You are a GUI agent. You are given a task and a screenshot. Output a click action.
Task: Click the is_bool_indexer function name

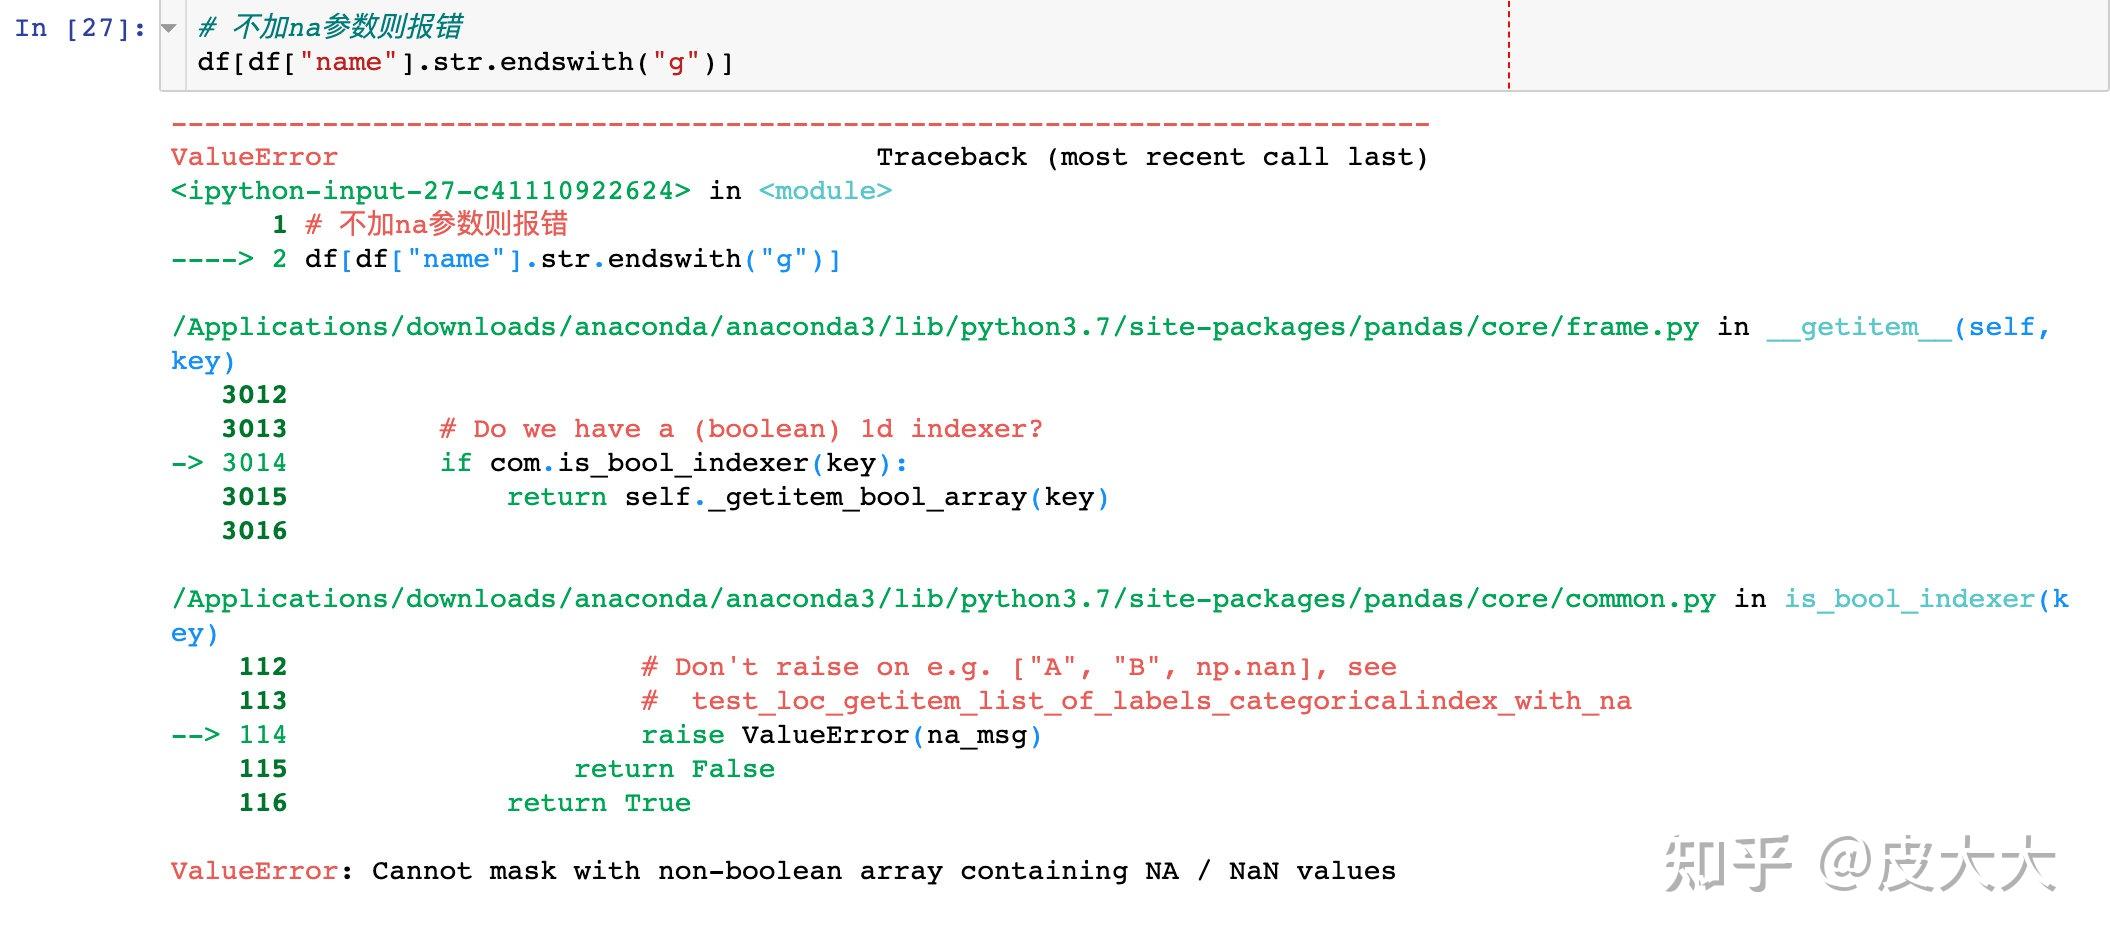pyautogui.click(x=1909, y=600)
